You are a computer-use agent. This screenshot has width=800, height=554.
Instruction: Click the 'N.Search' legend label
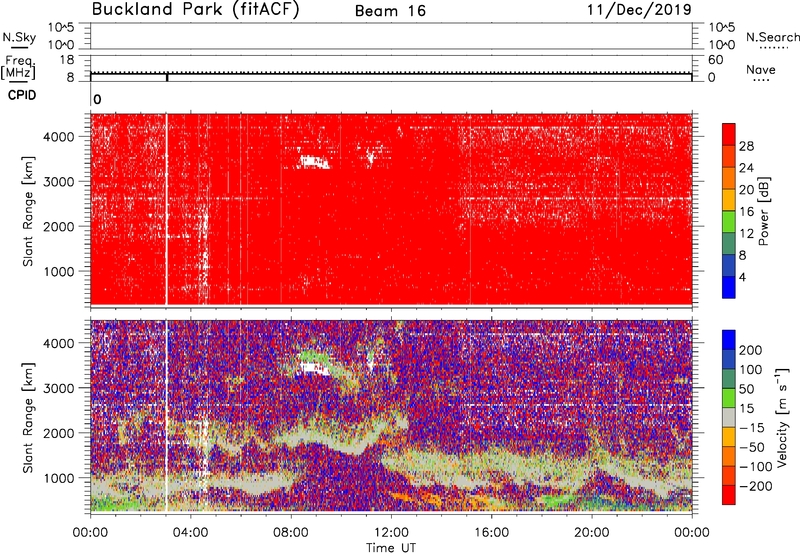[772, 37]
